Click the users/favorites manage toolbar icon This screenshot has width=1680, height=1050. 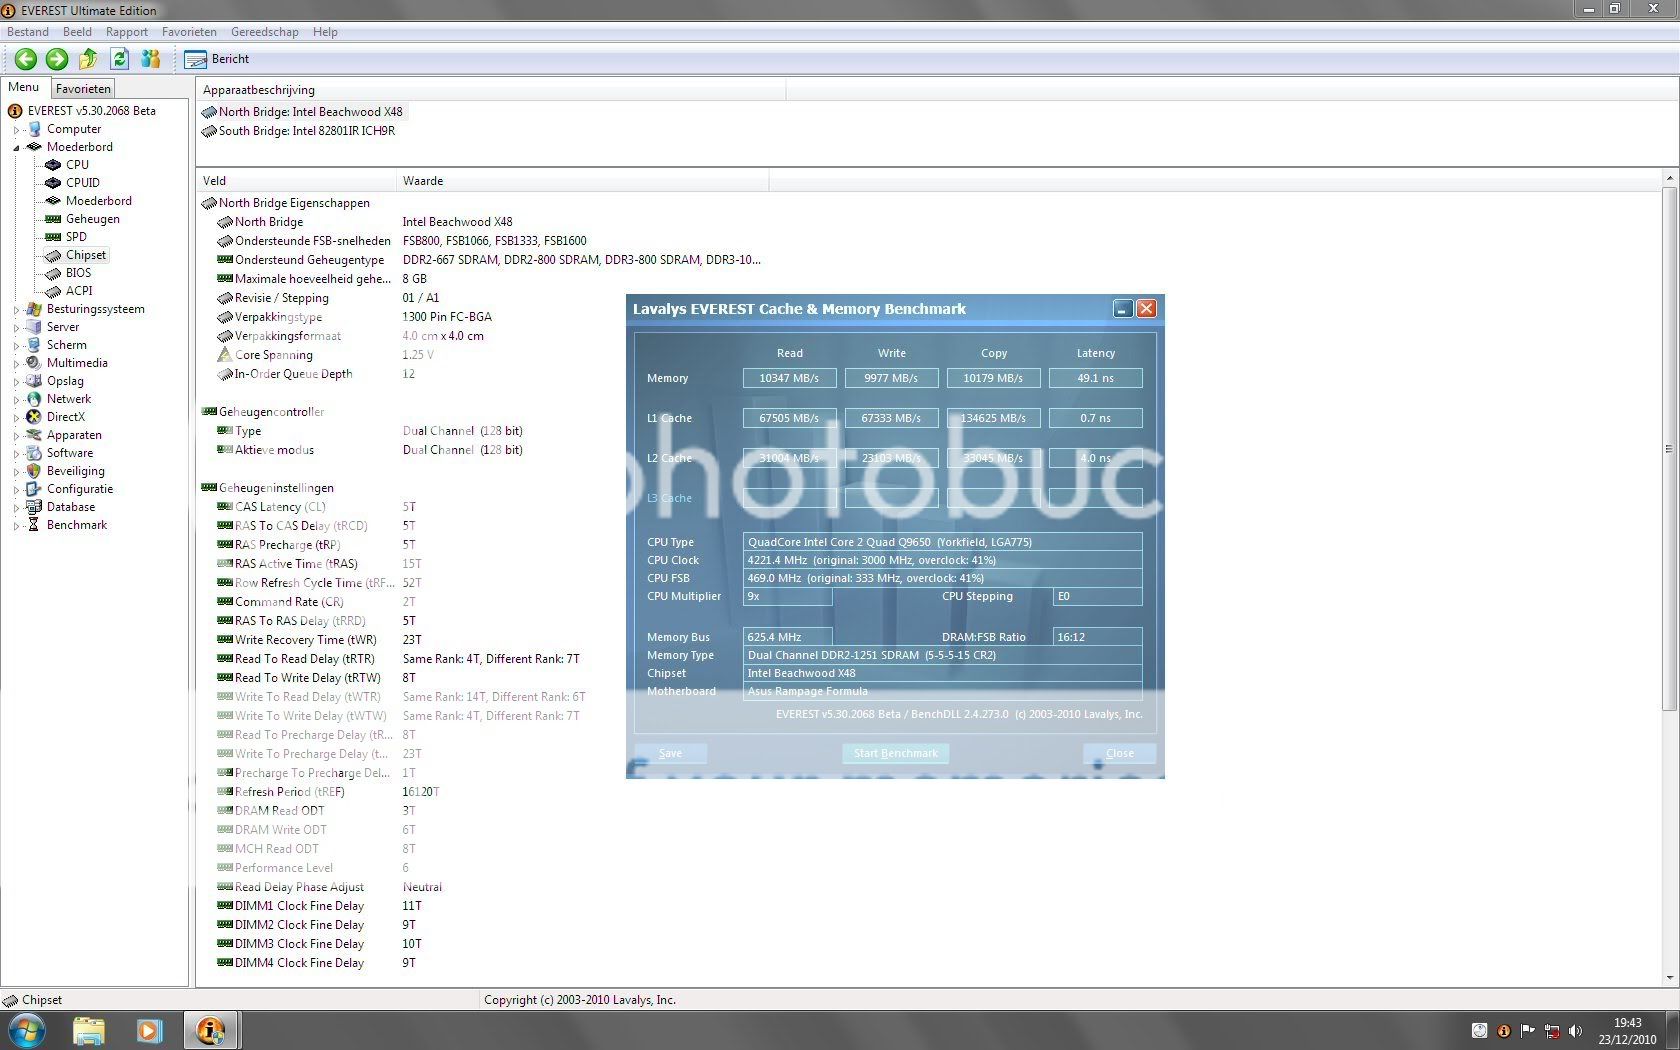point(151,59)
